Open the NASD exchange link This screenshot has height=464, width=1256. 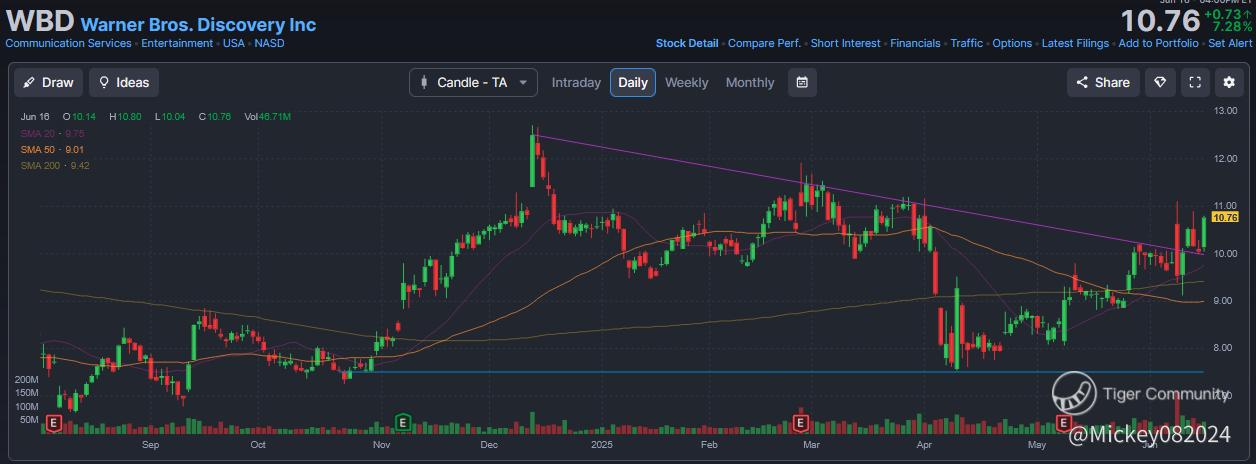click(270, 43)
